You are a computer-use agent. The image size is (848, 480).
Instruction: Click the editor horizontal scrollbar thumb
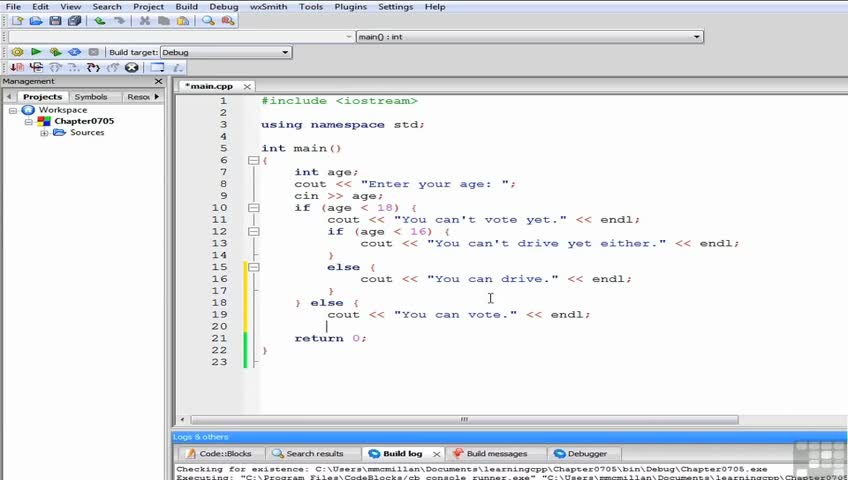(x=465, y=419)
